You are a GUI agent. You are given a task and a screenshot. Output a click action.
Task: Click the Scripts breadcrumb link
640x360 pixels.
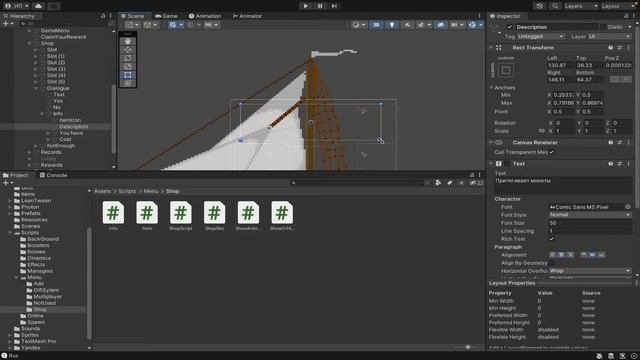click(127, 191)
